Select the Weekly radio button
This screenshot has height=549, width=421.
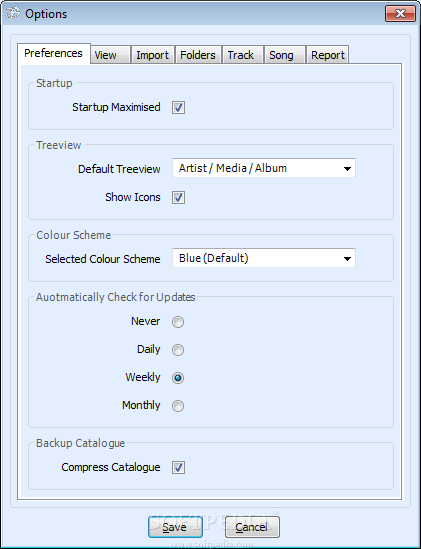coord(178,378)
